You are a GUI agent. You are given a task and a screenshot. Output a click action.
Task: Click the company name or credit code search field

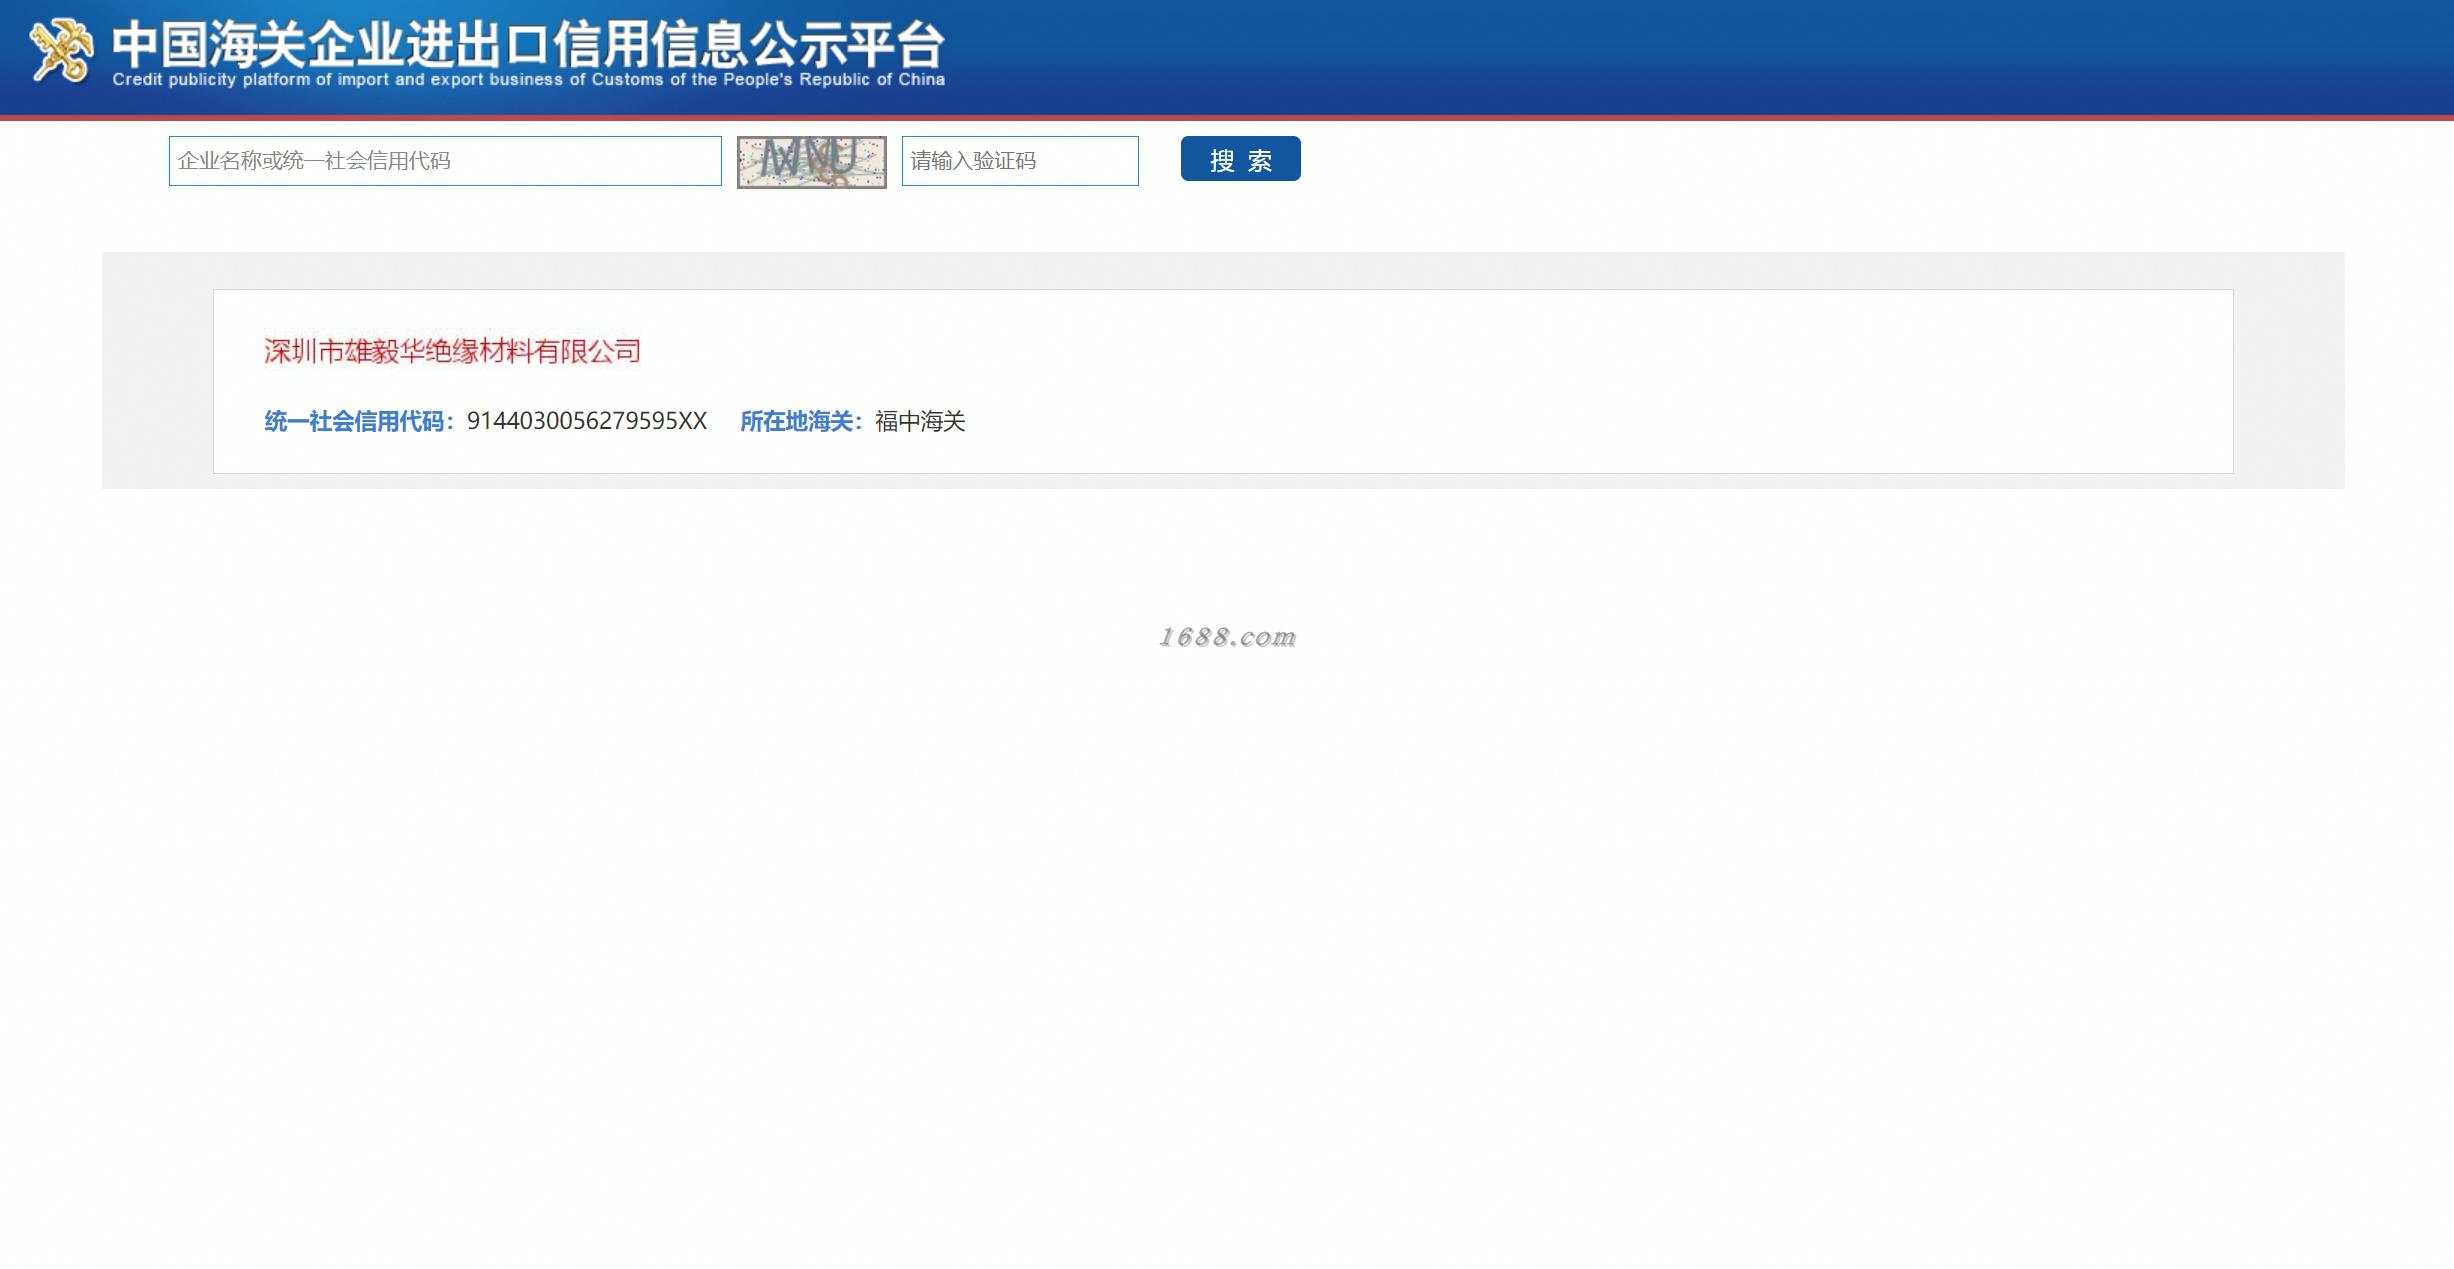click(445, 161)
